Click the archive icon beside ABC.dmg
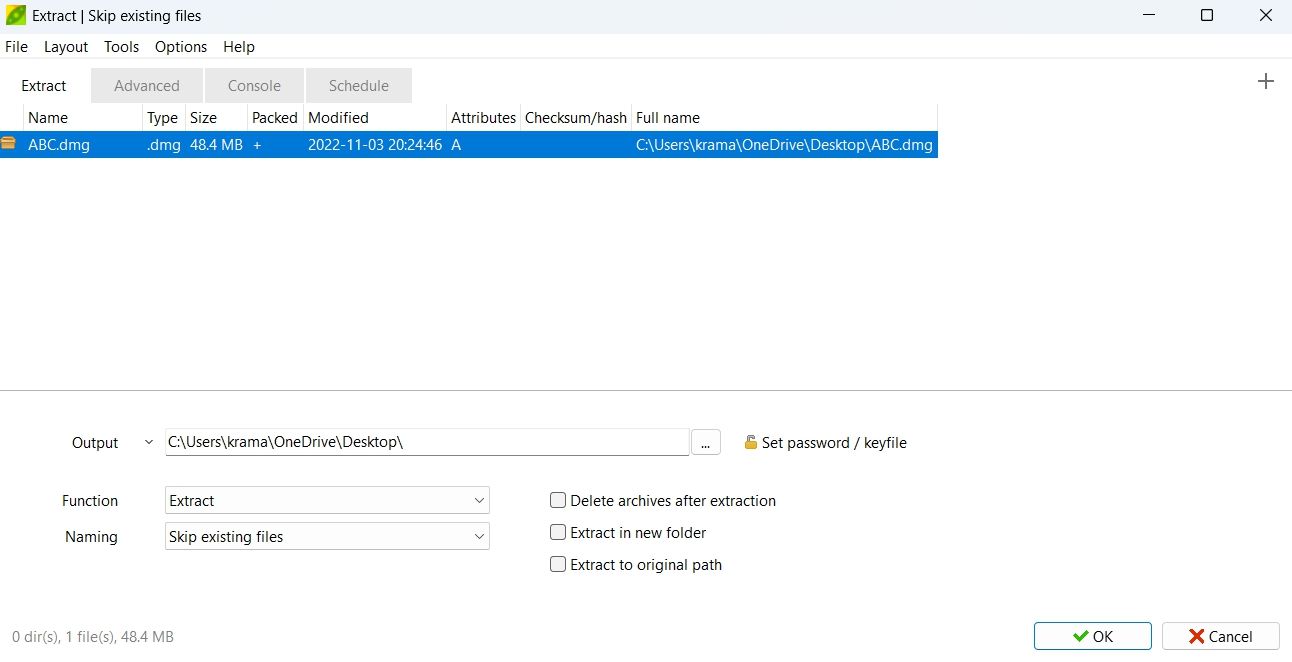 [9, 143]
